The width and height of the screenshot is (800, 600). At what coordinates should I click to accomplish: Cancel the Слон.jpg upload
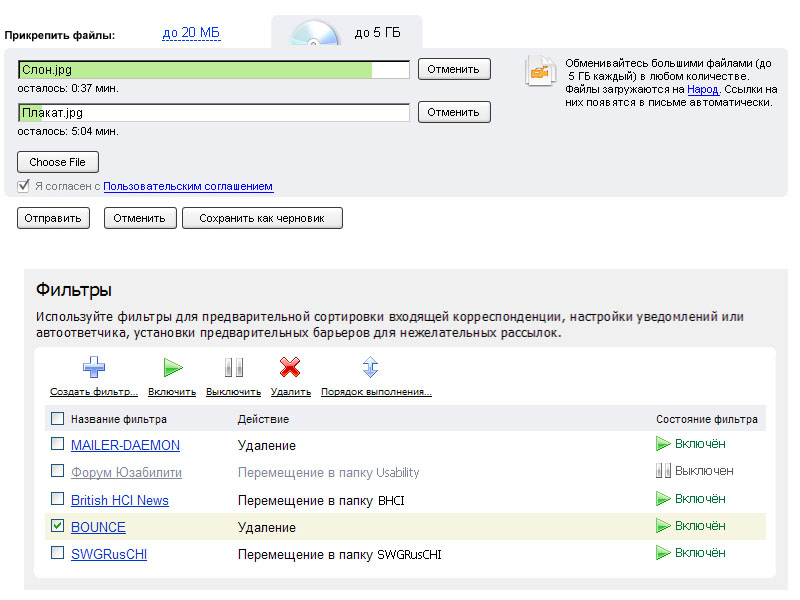(454, 69)
